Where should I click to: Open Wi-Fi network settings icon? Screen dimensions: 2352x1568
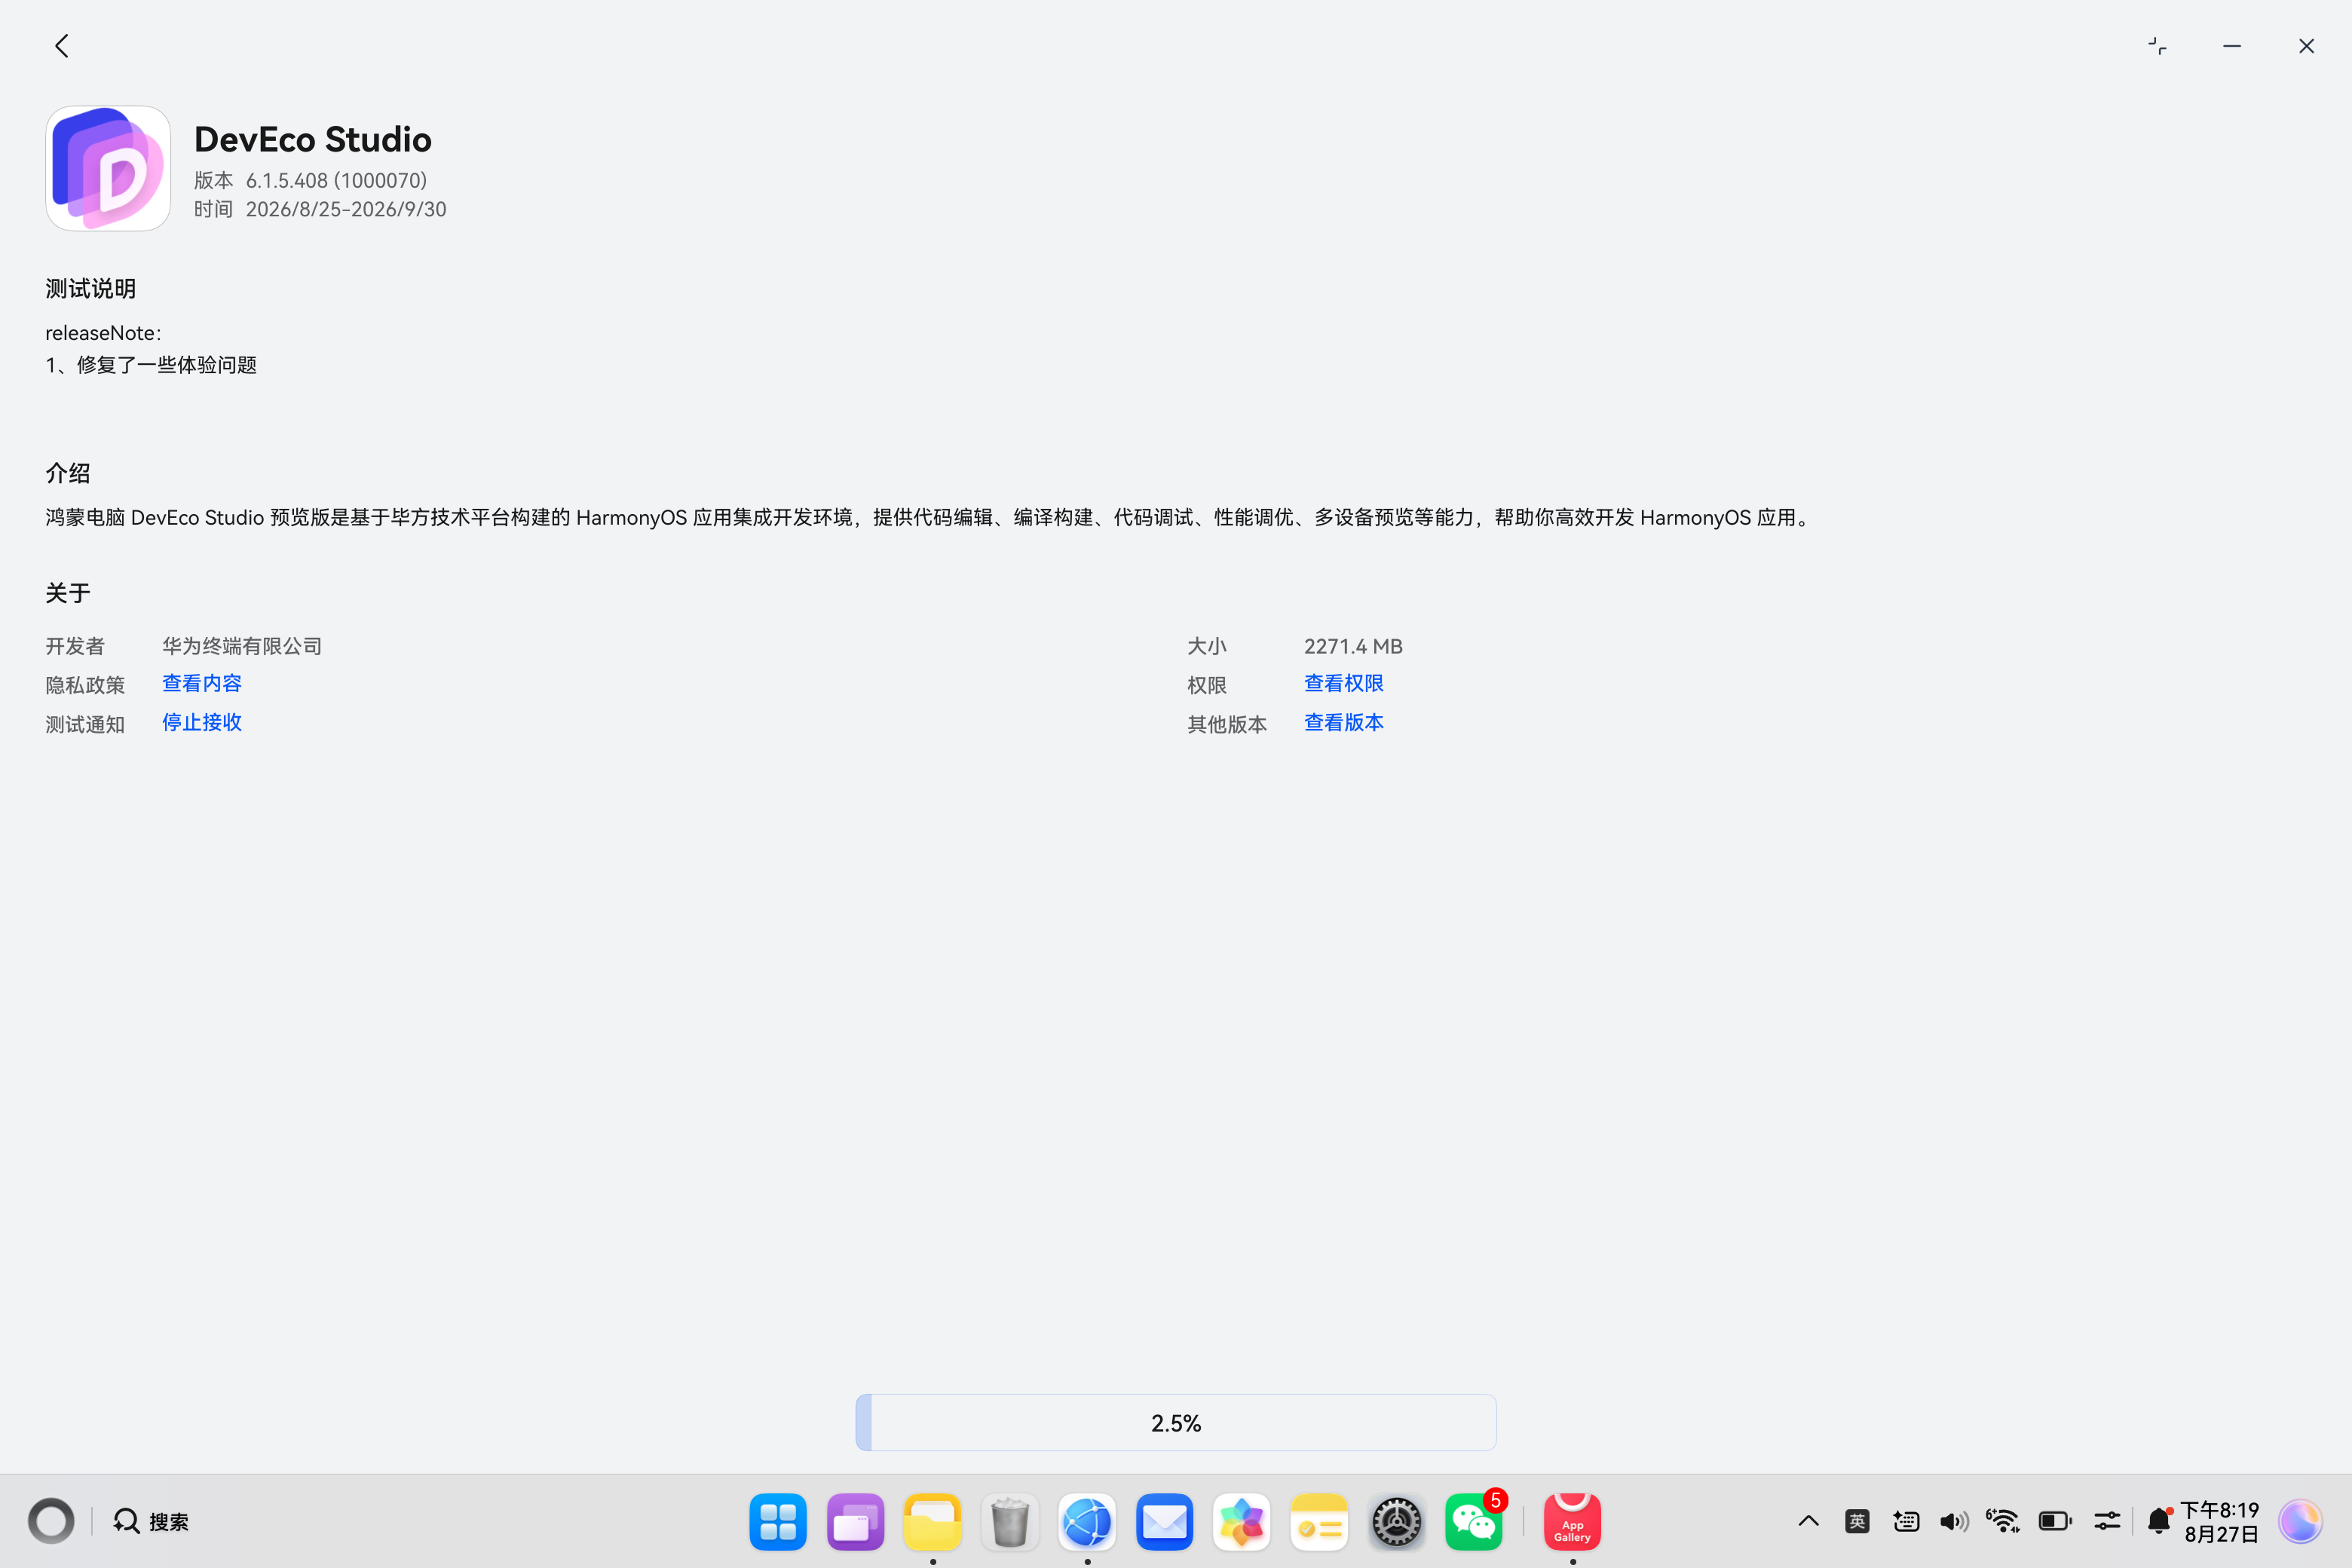(2003, 1521)
